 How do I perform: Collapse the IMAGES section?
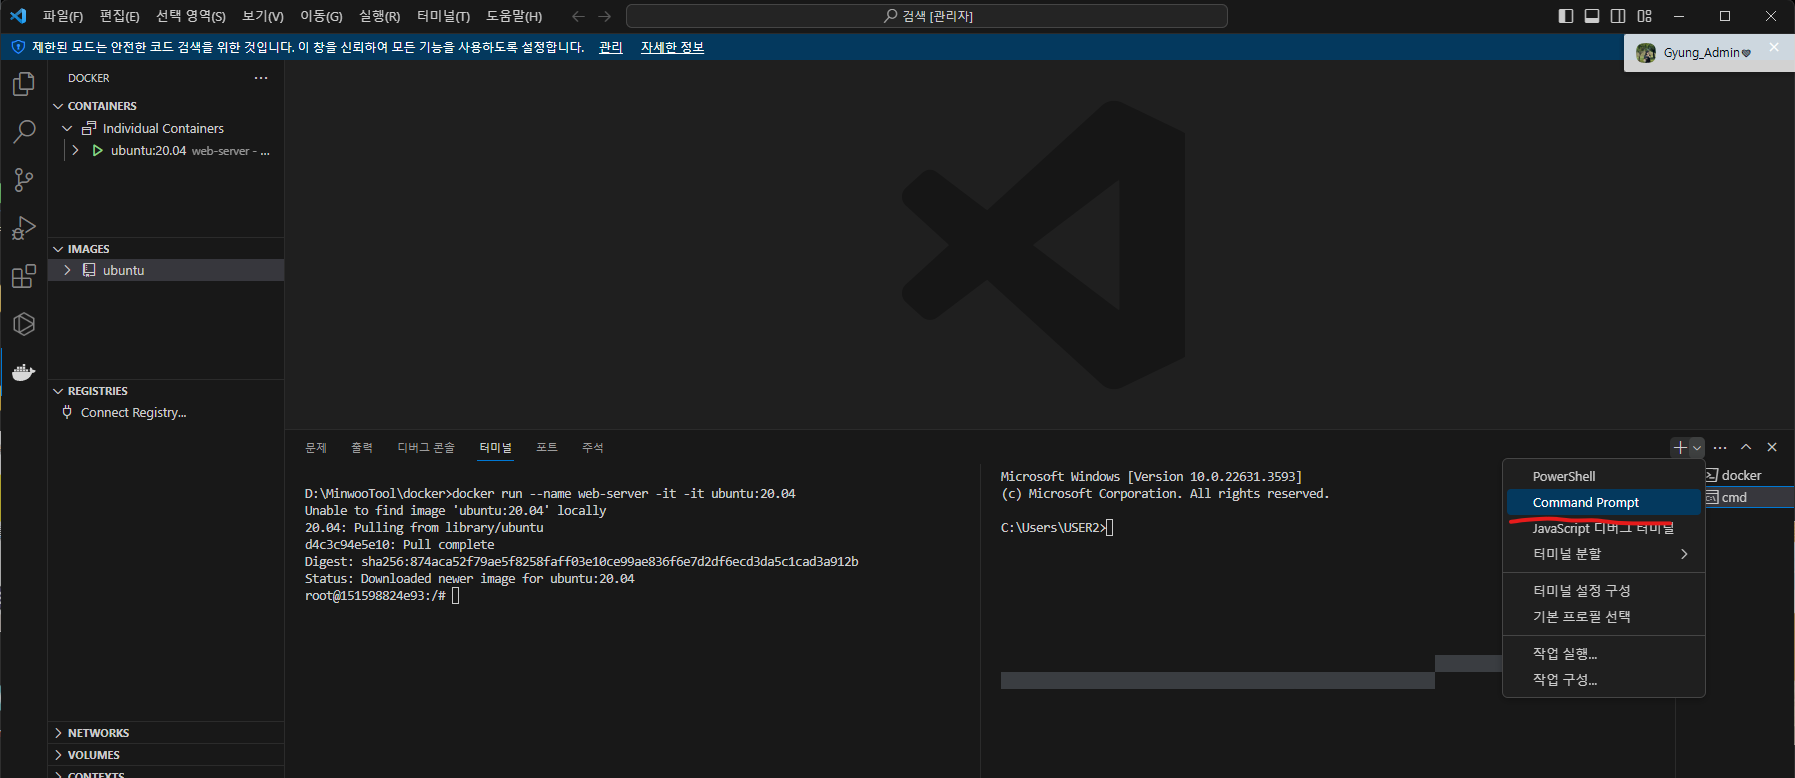coord(58,249)
